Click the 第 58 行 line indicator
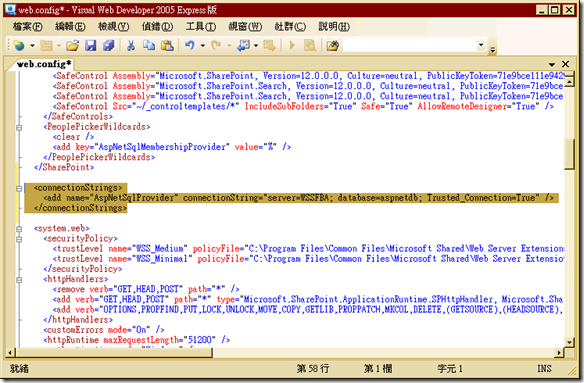Viewport: 584px width, 383px height. 313,369
